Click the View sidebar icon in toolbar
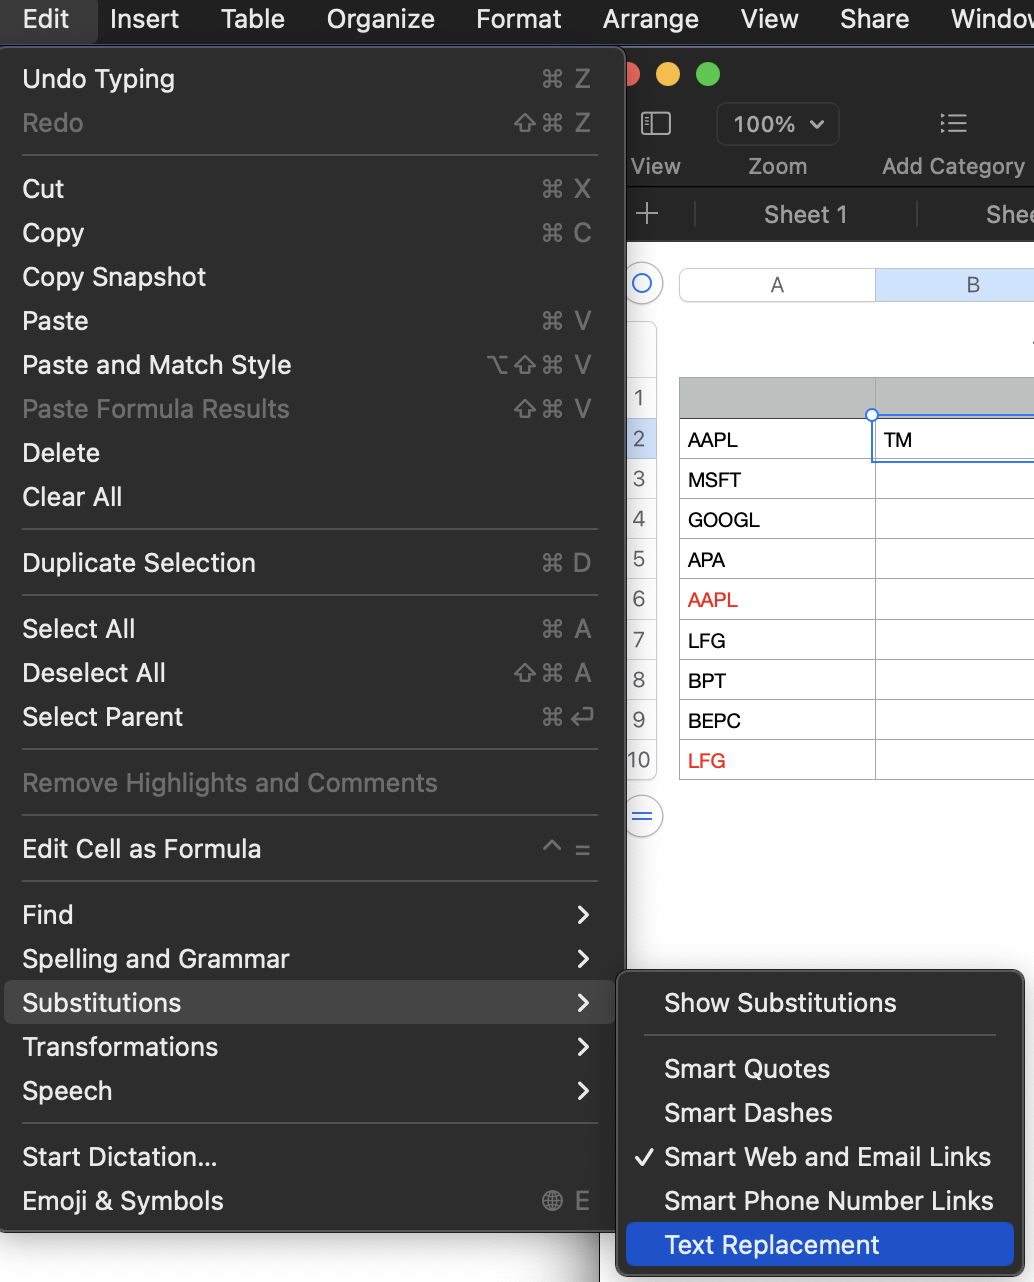This screenshot has width=1034, height=1282. click(656, 124)
